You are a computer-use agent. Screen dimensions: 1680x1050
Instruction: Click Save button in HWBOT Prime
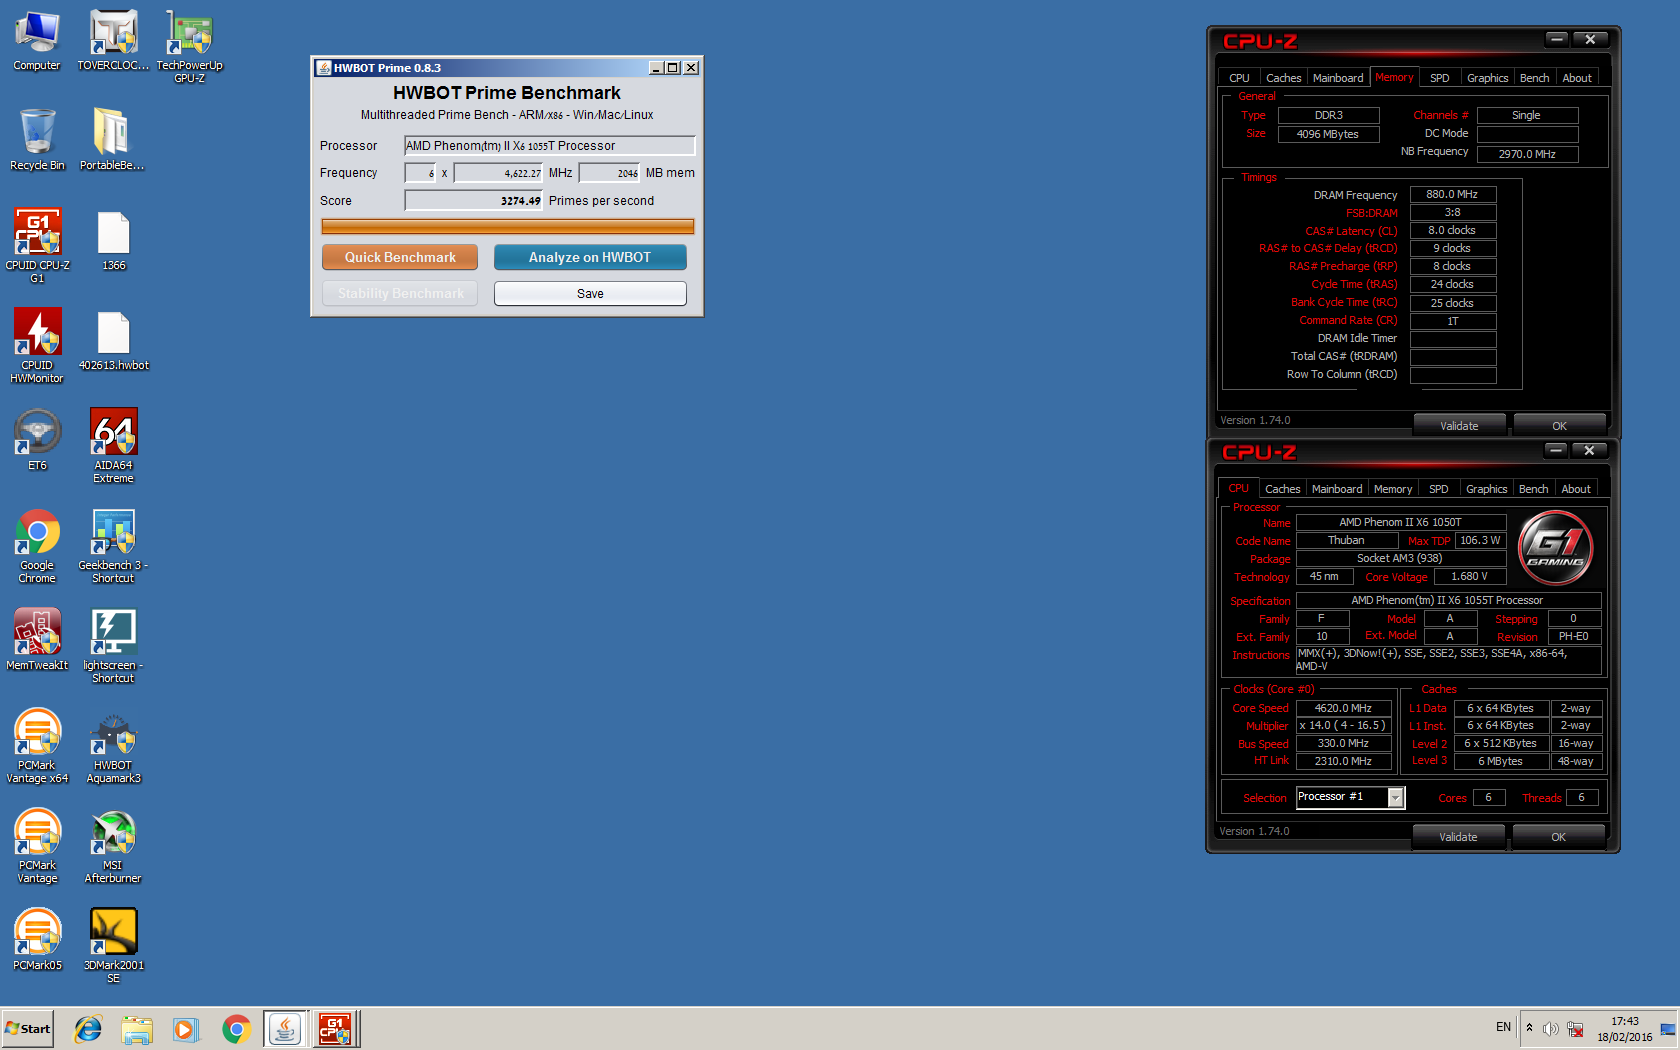tap(590, 293)
